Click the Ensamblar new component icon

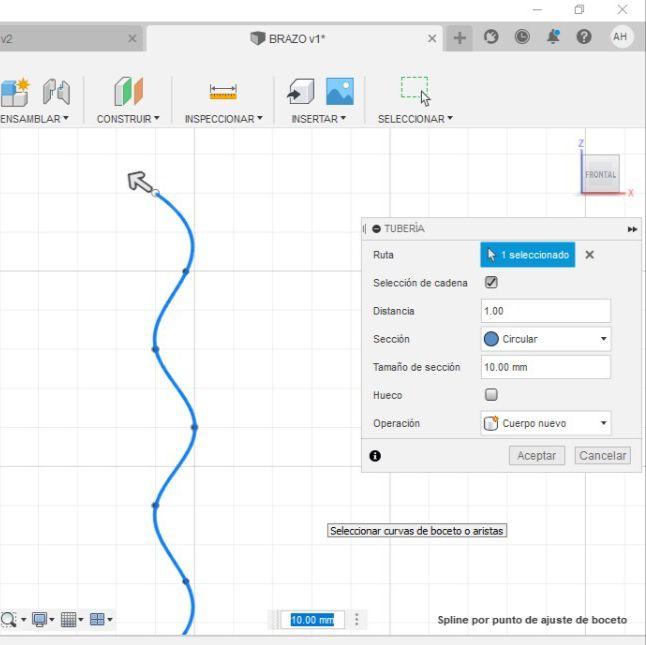[x=15, y=92]
